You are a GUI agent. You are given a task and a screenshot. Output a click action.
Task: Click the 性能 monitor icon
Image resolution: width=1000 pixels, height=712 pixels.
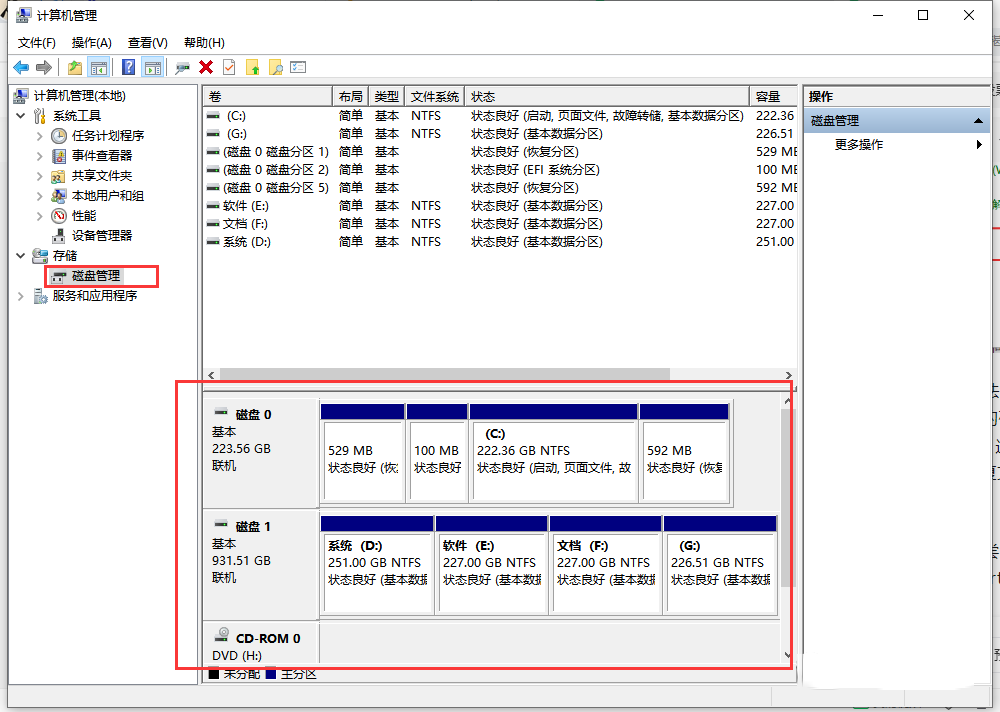coord(59,216)
